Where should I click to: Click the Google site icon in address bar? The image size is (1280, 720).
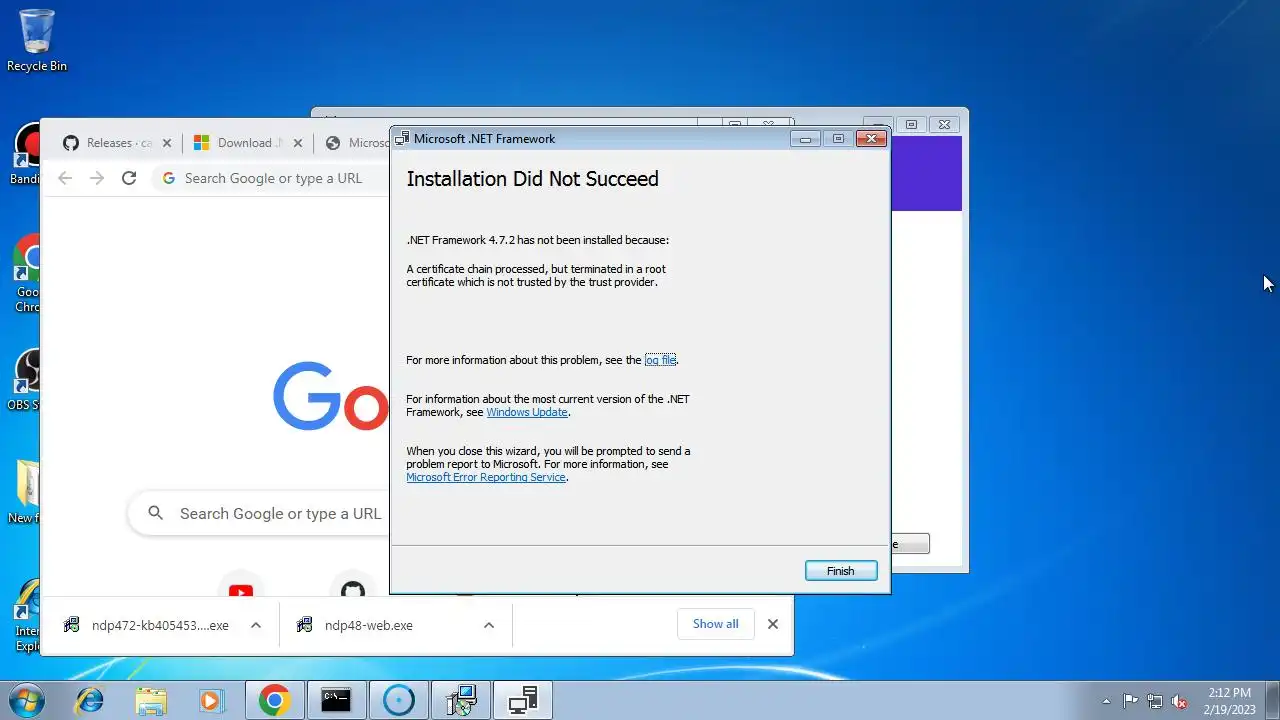click(x=168, y=178)
